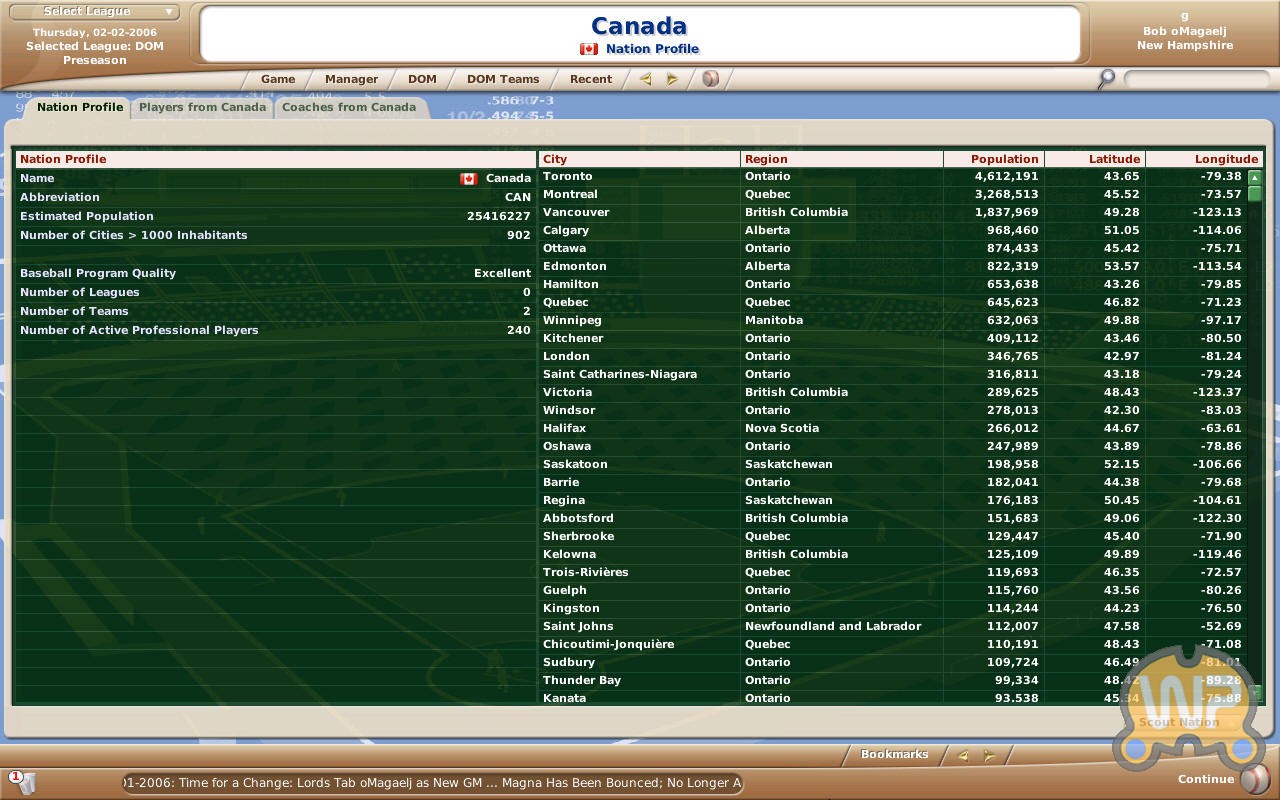Switch to Coaches from Canada tab
The image size is (1280, 800).
348,108
